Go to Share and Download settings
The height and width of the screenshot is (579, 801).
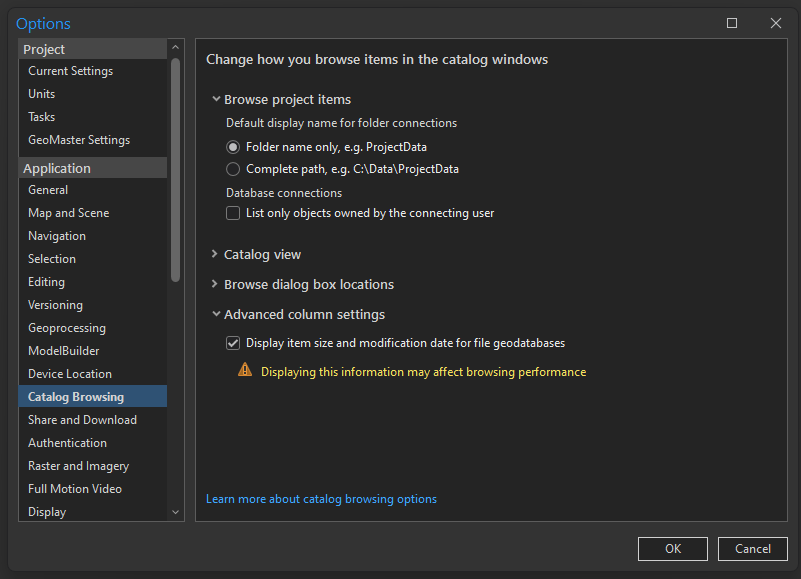82,420
